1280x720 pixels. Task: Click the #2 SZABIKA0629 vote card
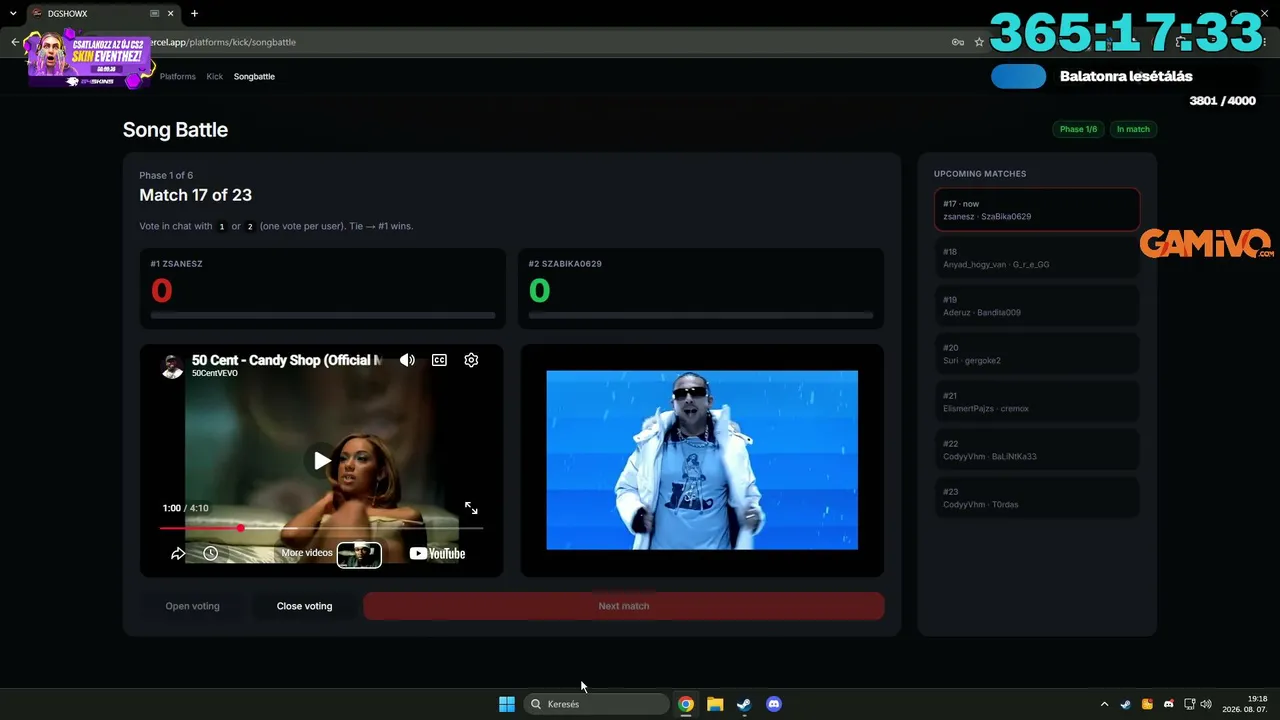[x=701, y=288]
